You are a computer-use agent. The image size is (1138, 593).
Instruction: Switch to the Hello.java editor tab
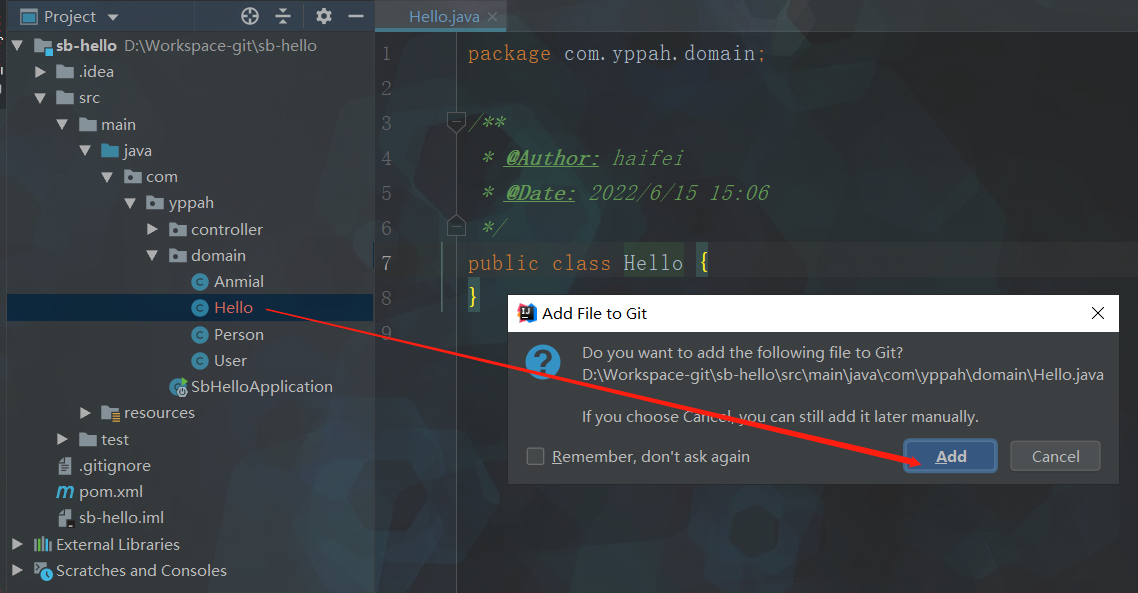click(443, 17)
